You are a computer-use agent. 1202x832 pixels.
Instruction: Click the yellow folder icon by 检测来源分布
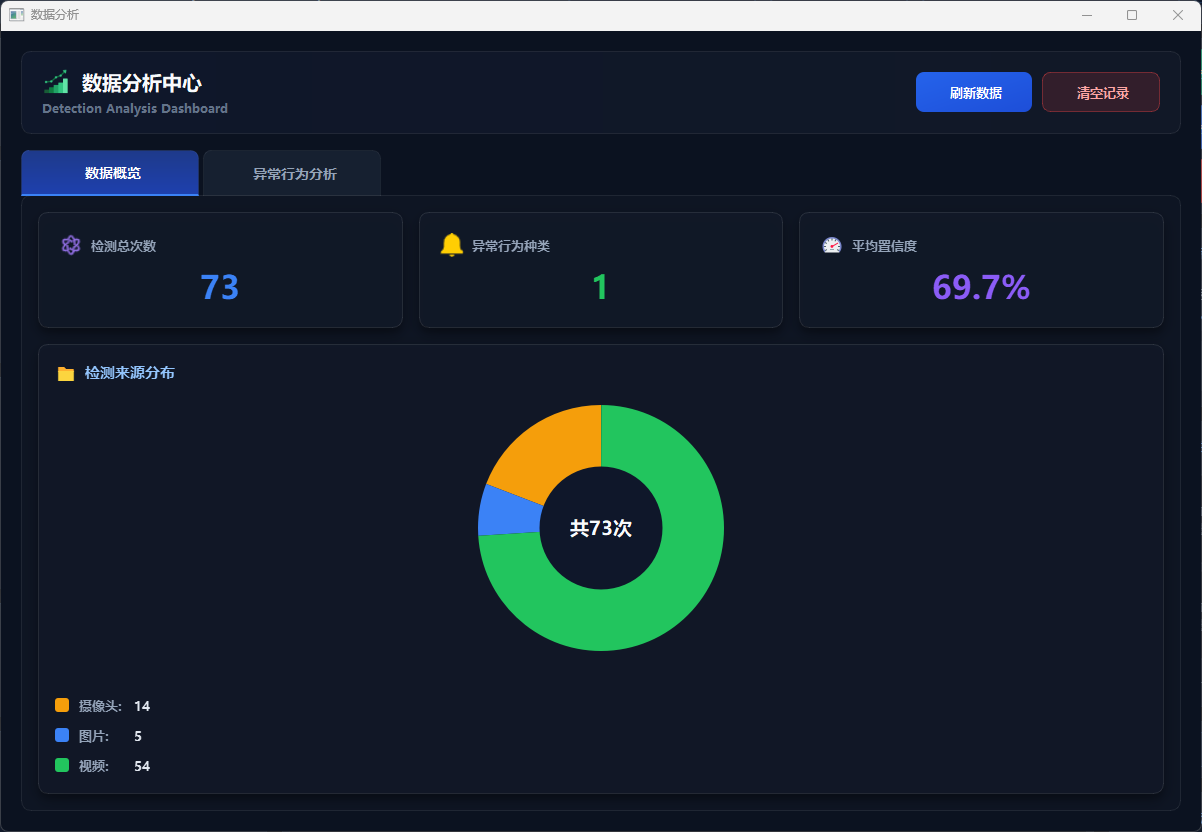[66, 374]
